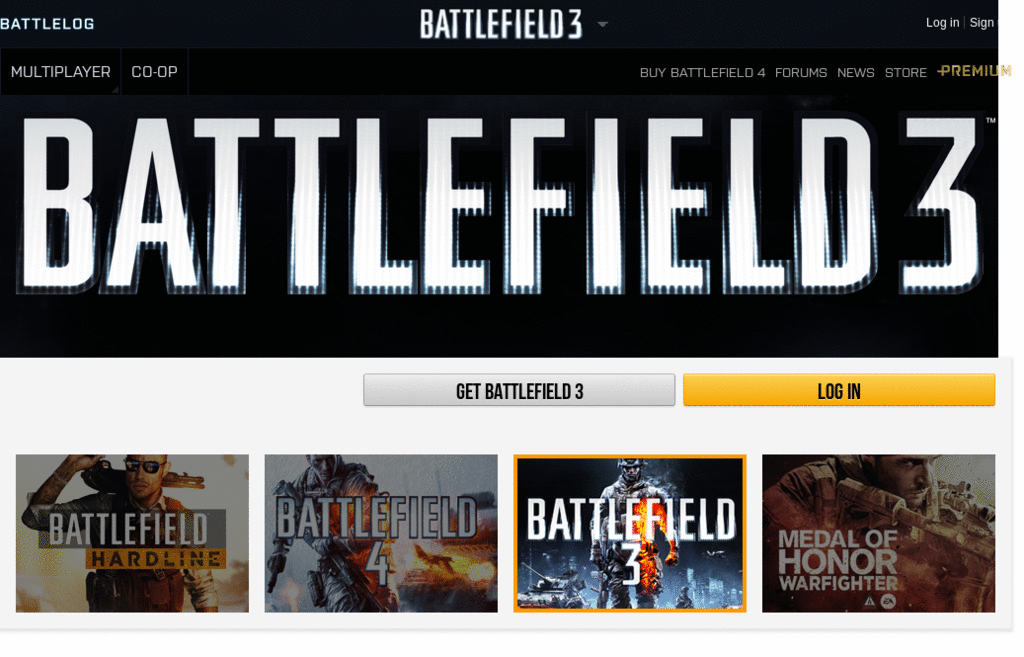Viewport: 1024px width, 657px height.
Task: Visit the Store link
Action: coord(905,72)
